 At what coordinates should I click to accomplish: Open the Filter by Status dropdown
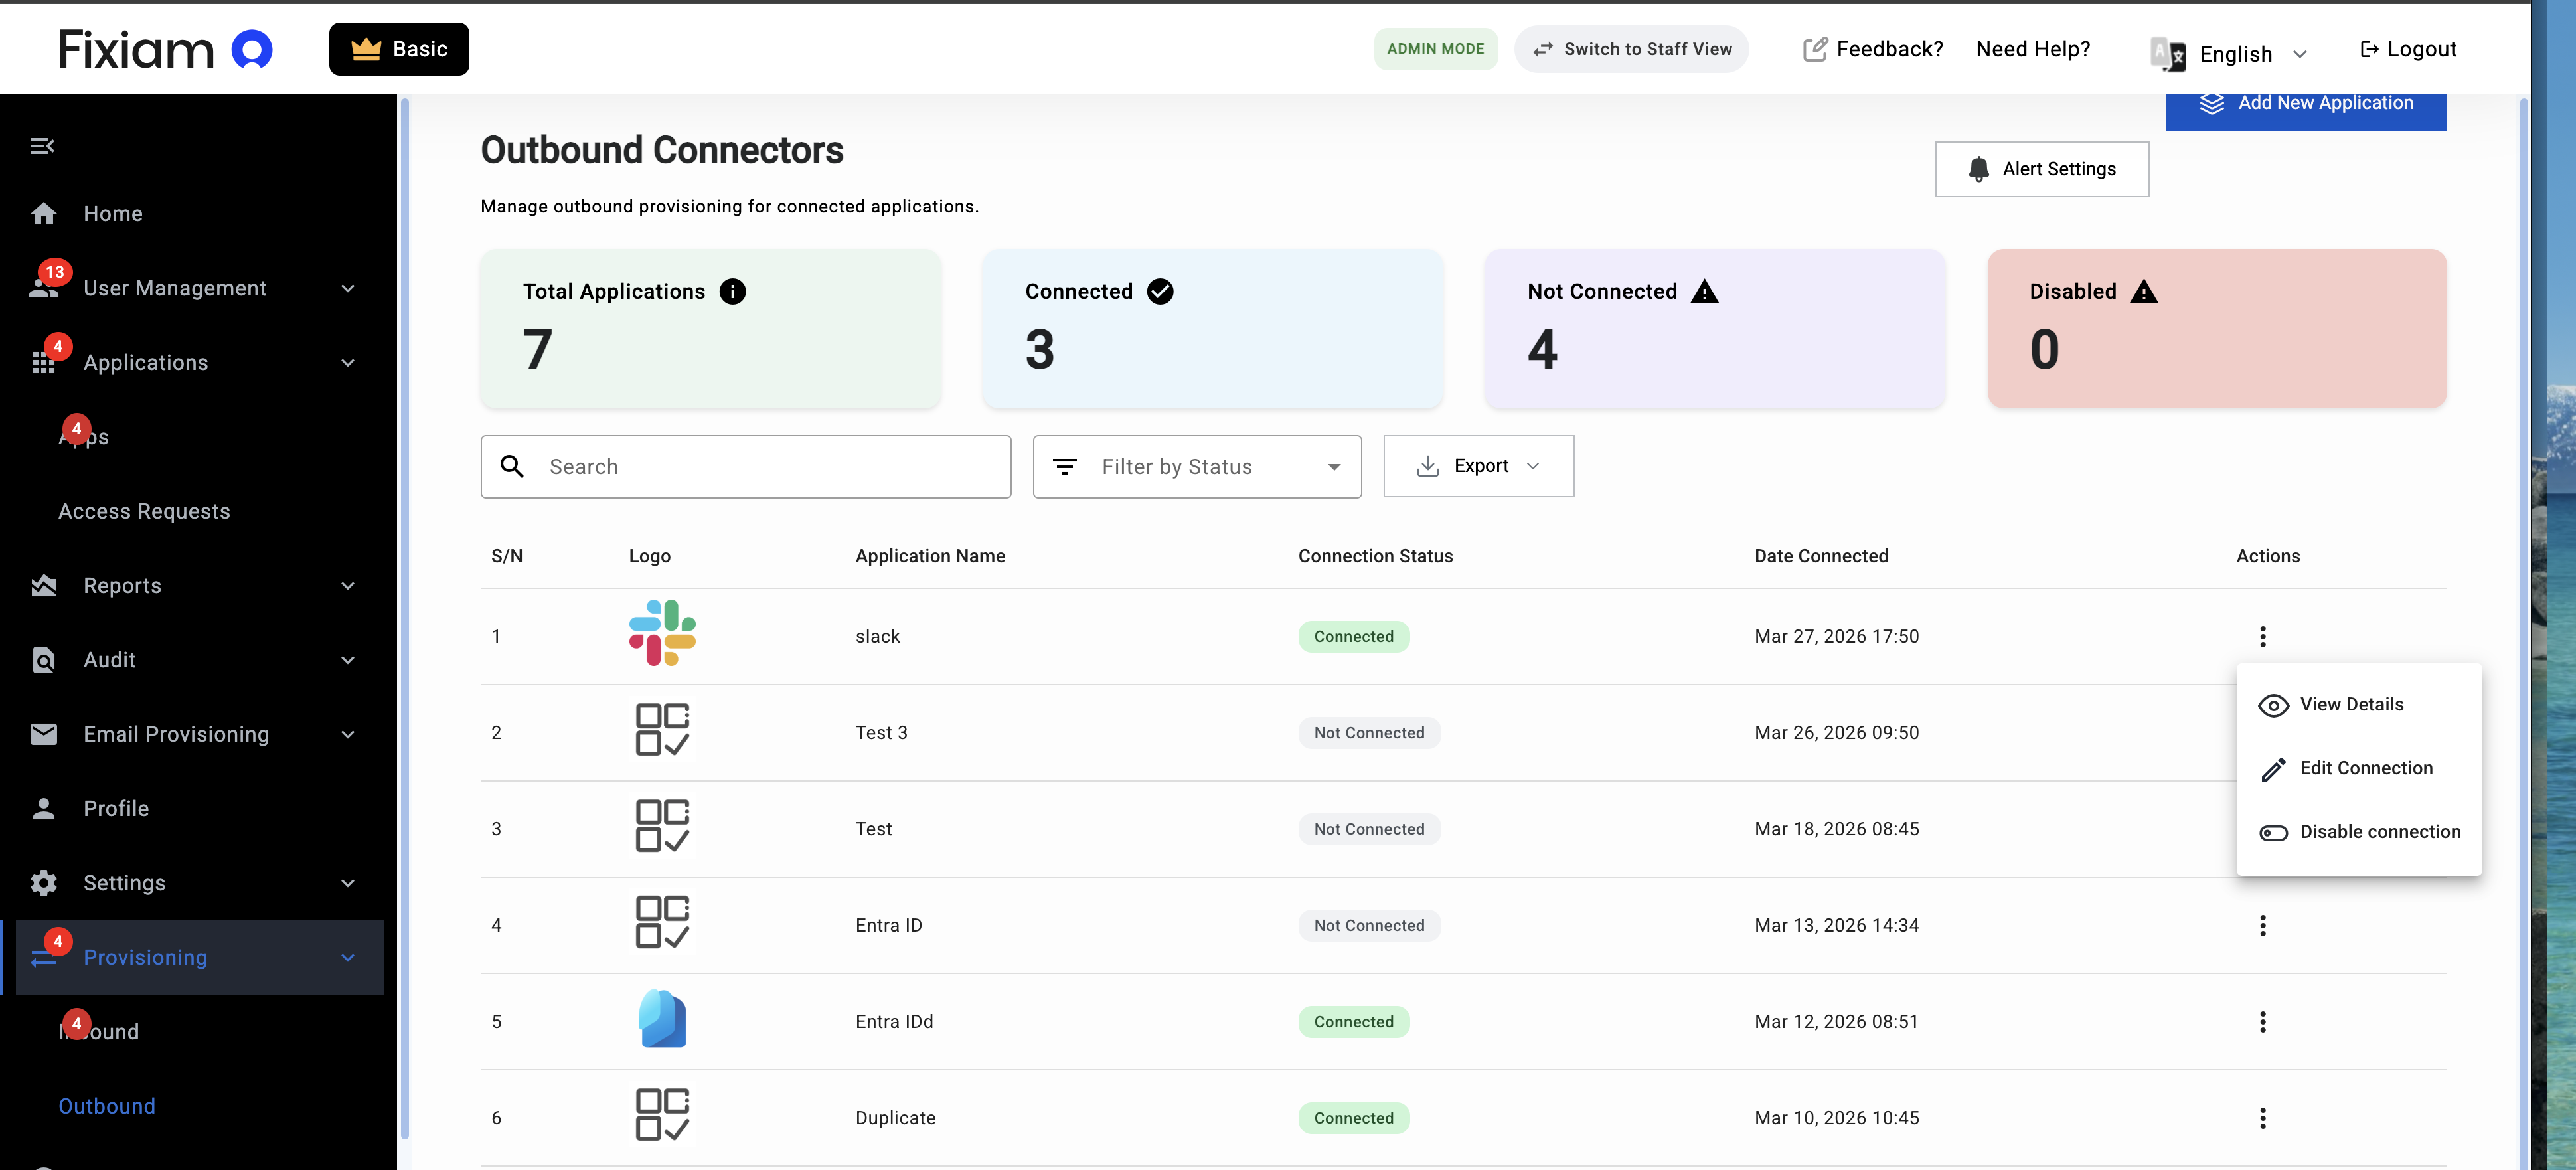pyautogui.click(x=1196, y=466)
